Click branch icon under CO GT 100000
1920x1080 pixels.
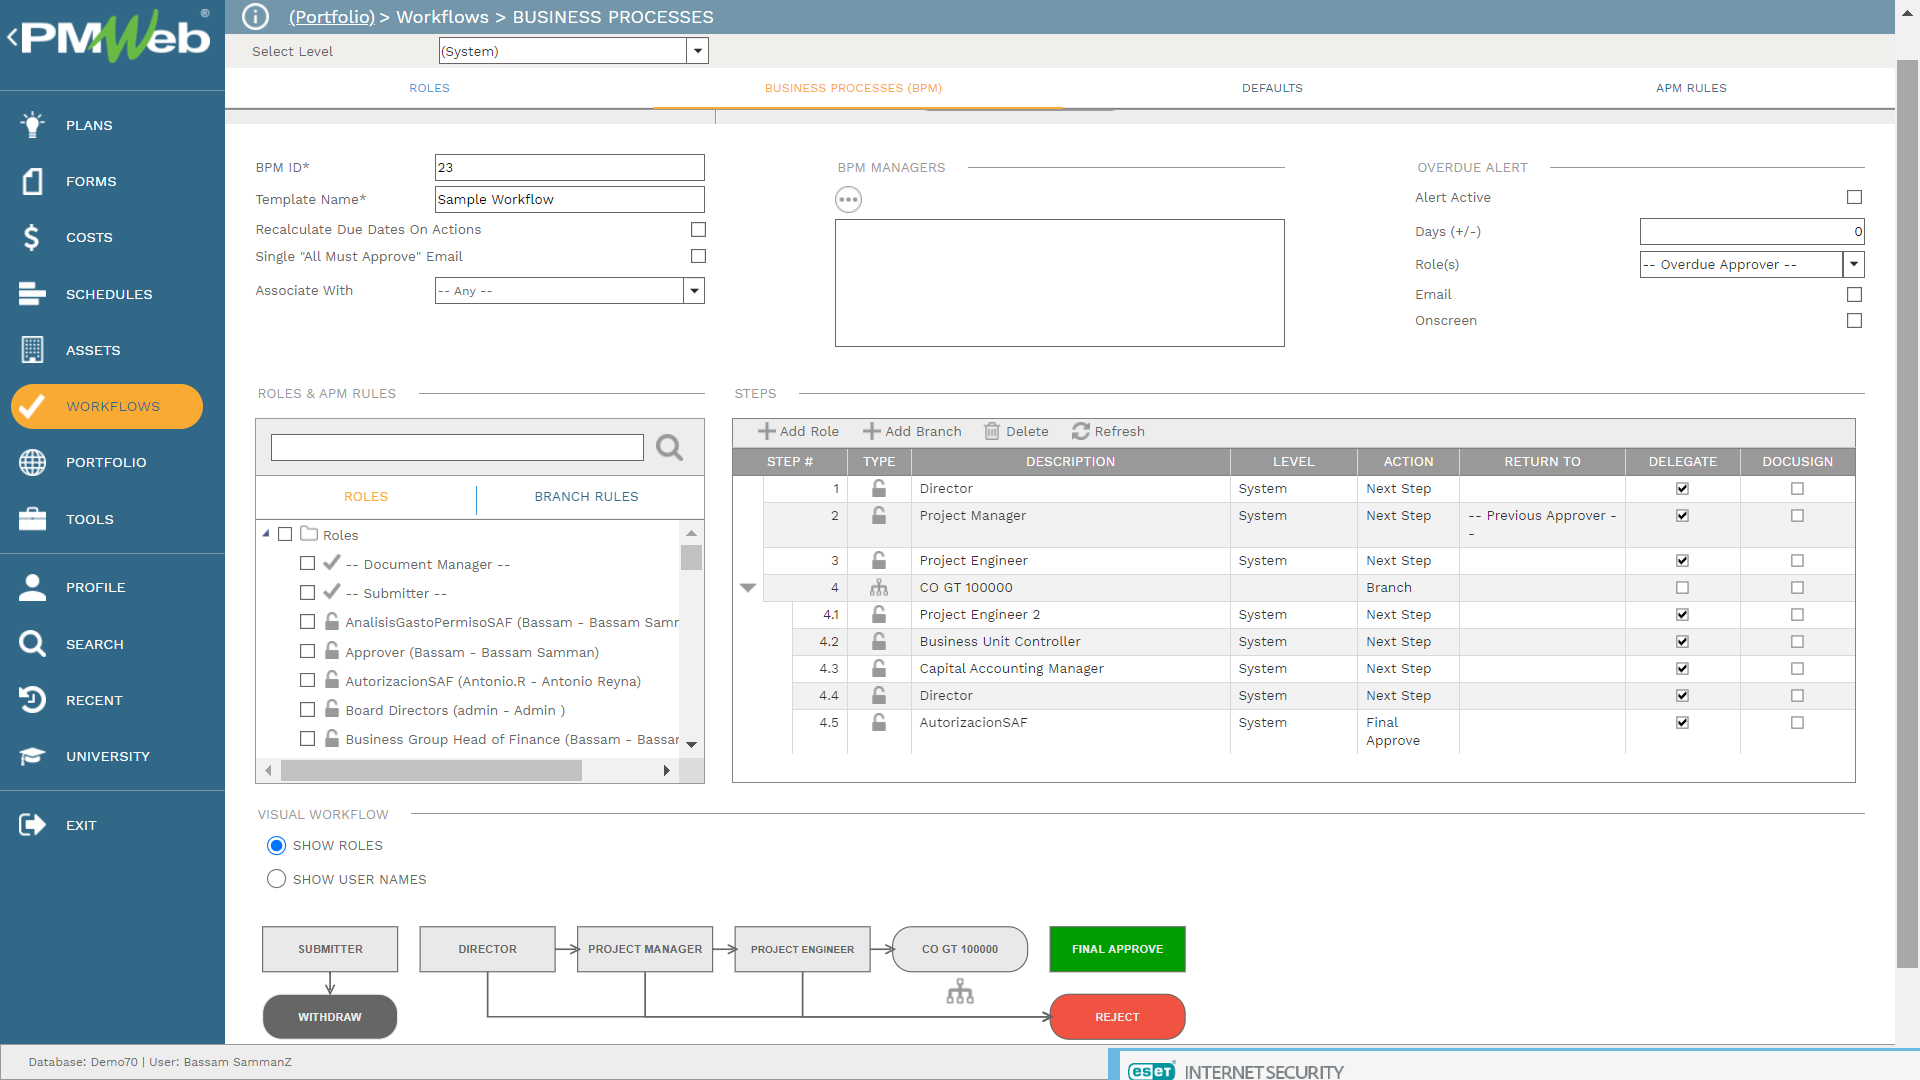pos(960,991)
